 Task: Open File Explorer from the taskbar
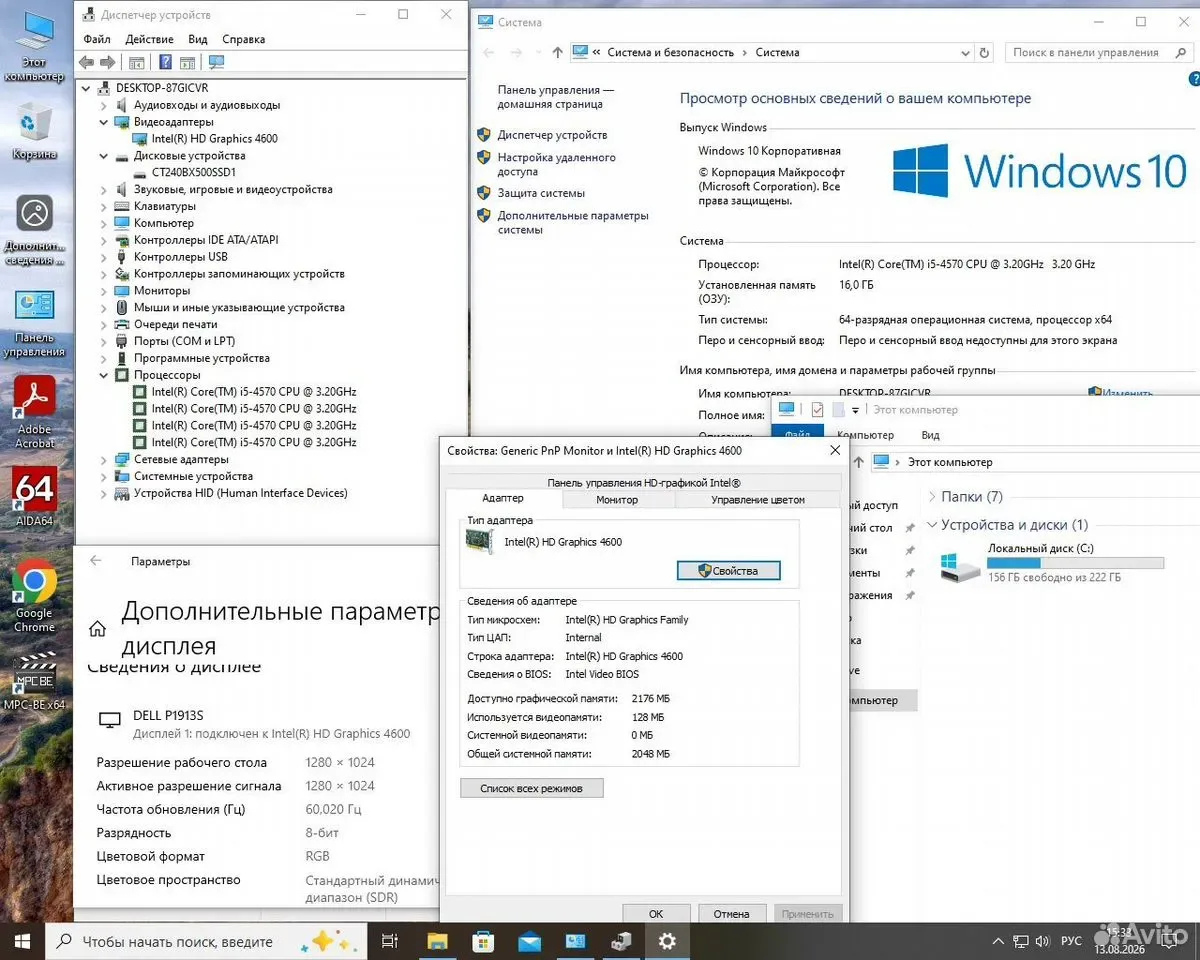437,941
